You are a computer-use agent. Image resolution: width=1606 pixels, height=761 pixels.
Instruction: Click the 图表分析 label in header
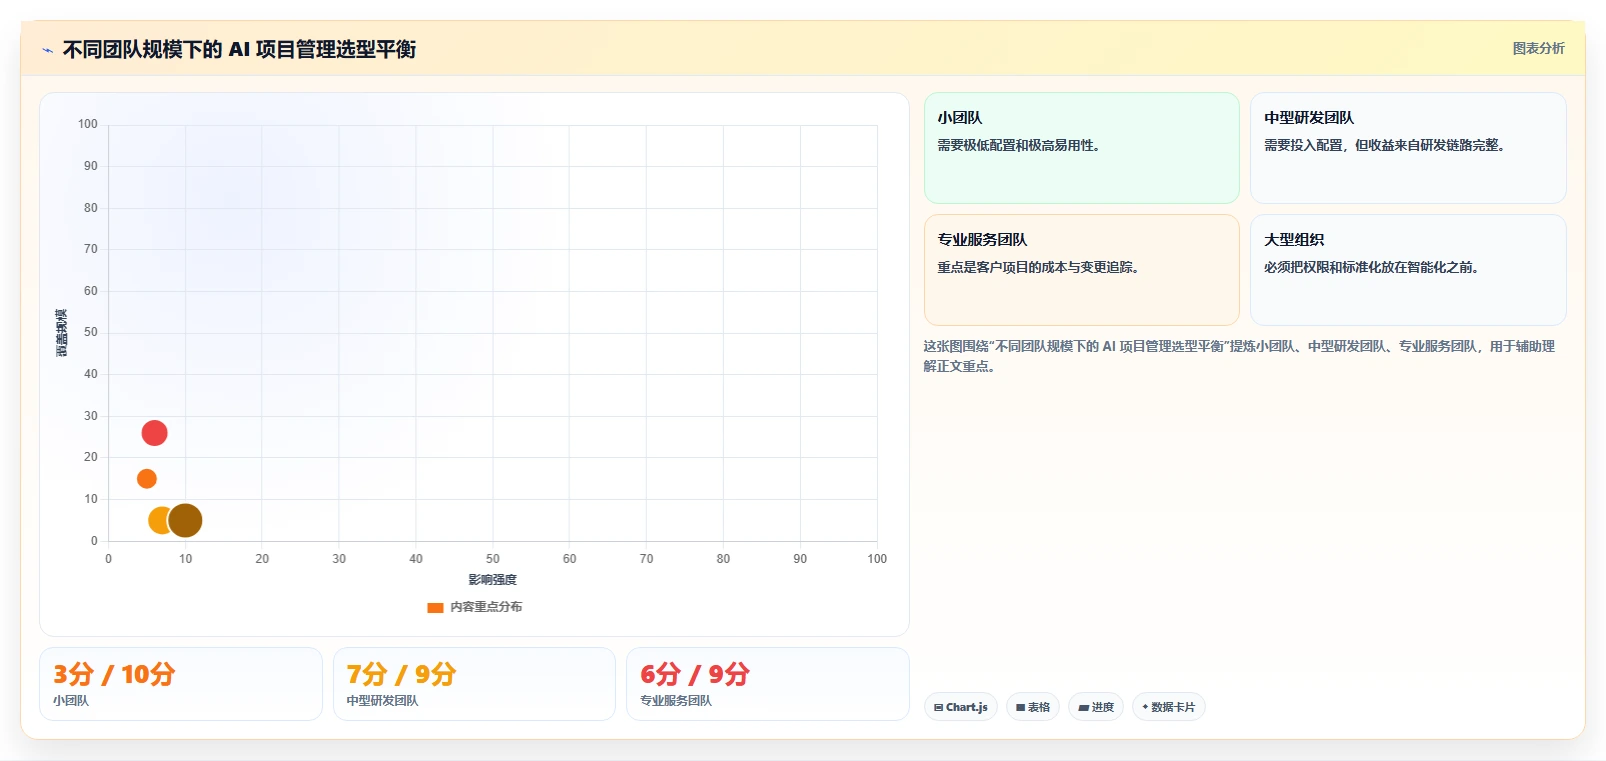(x=1538, y=48)
